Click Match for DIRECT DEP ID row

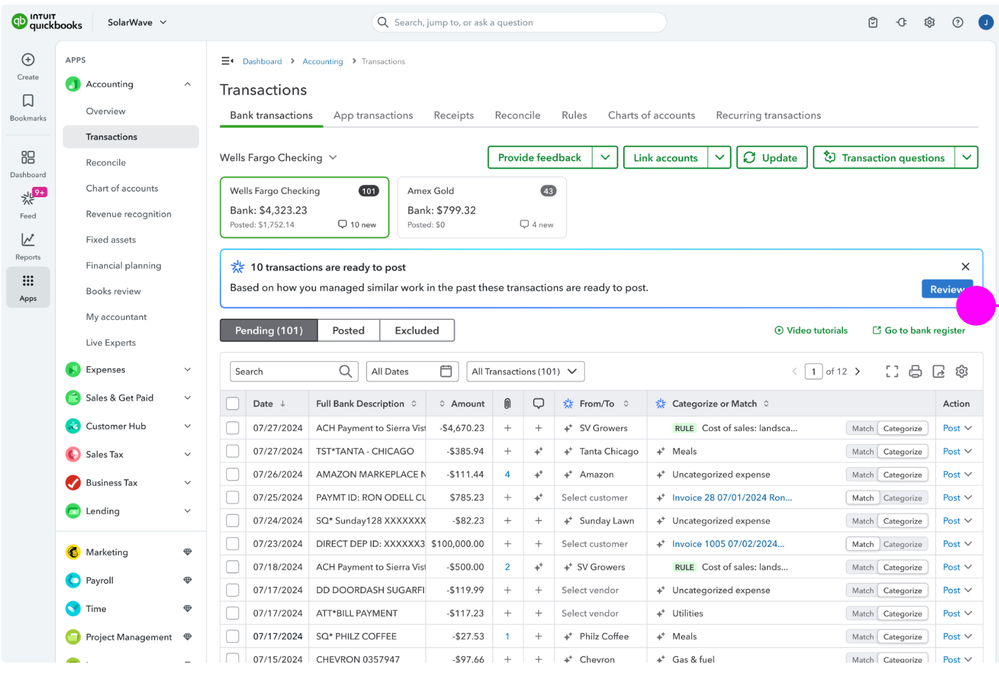[863, 544]
